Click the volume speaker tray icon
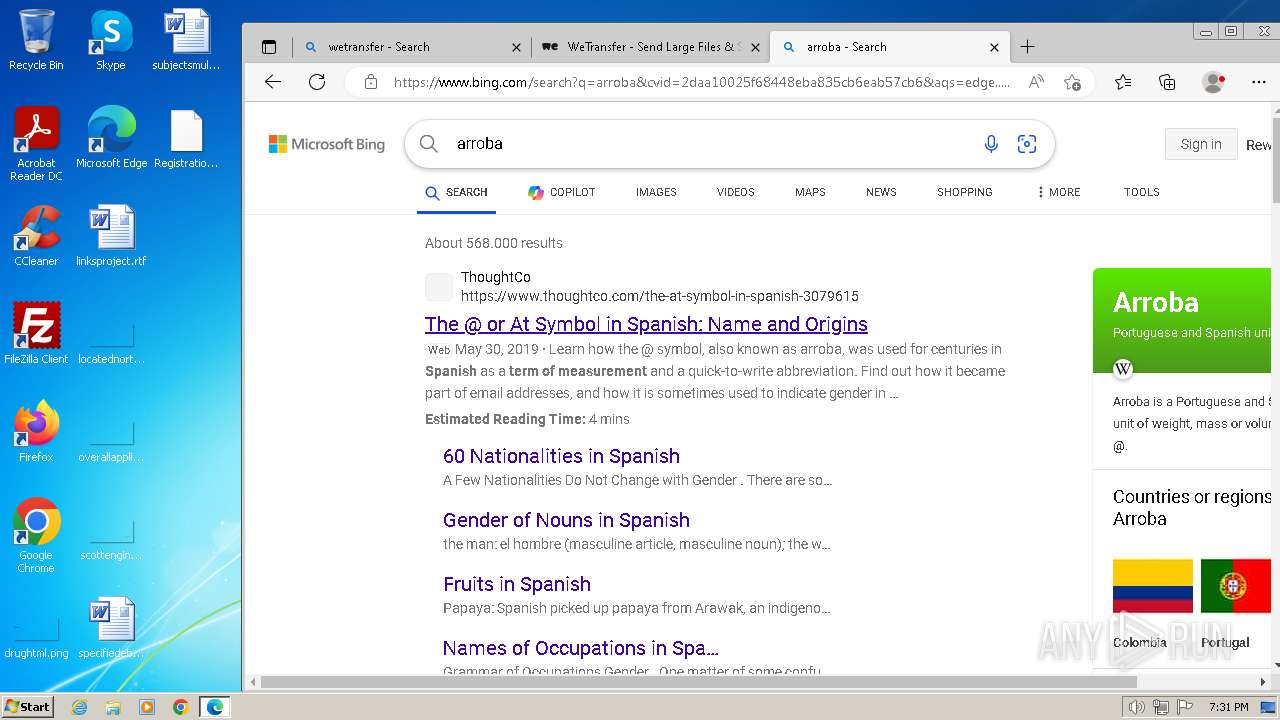Image resolution: width=1280 pixels, height=720 pixels. [x=1136, y=707]
